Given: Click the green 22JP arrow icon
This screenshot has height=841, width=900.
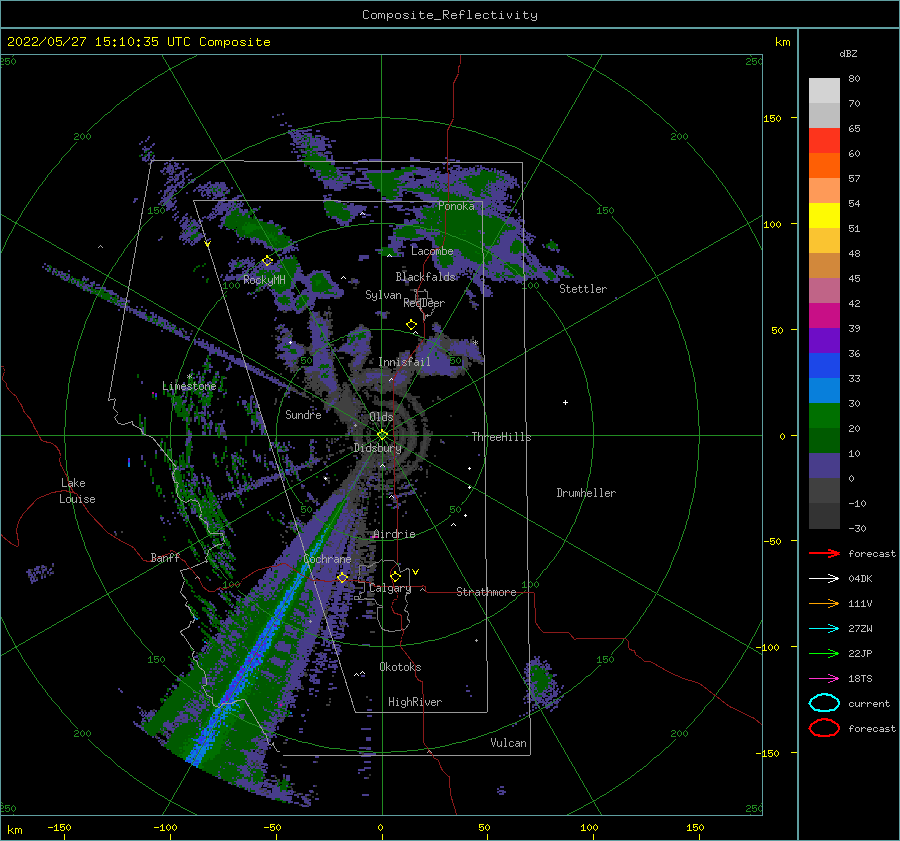Looking at the screenshot, I should (824, 653).
